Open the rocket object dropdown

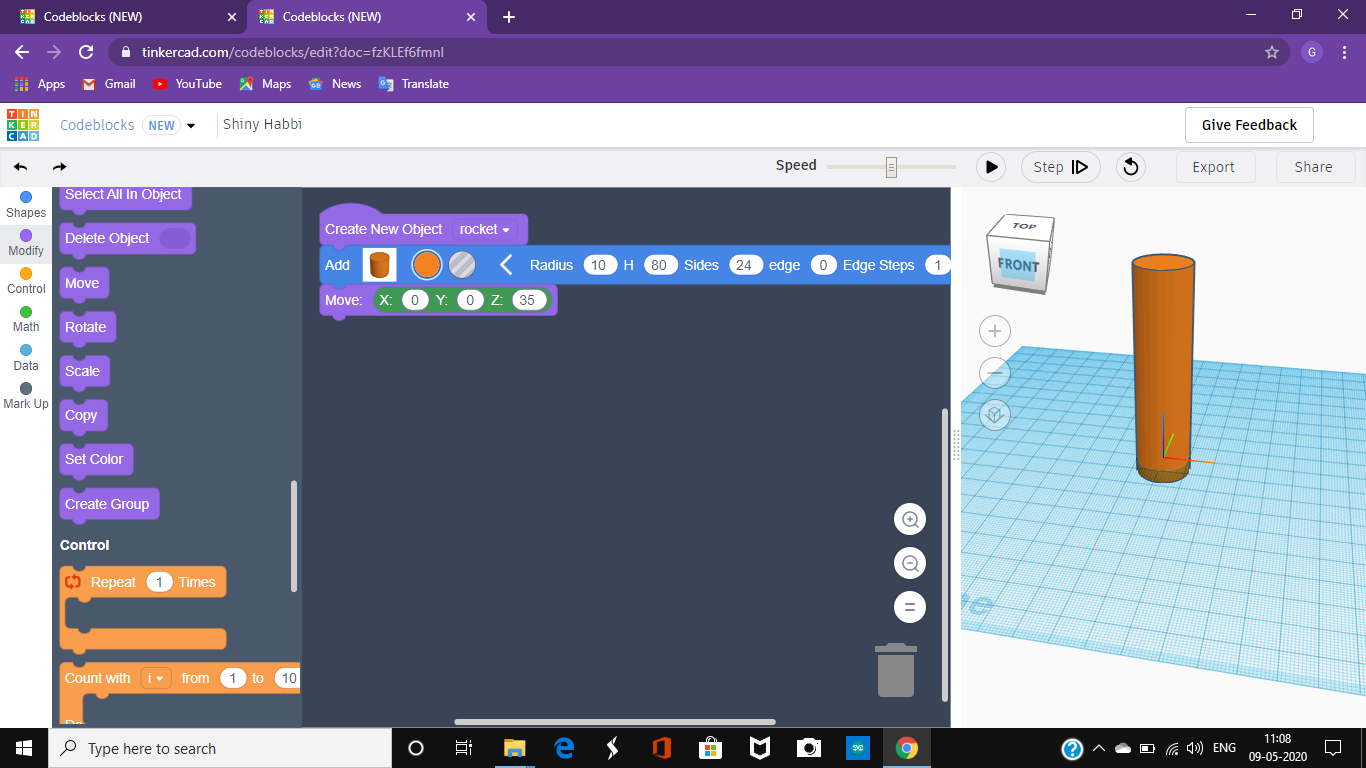(486, 229)
